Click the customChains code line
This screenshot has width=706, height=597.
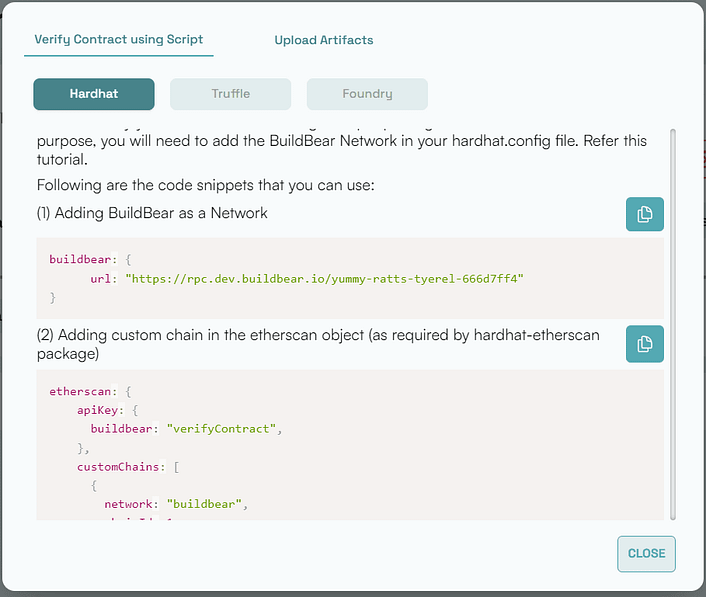click(128, 467)
